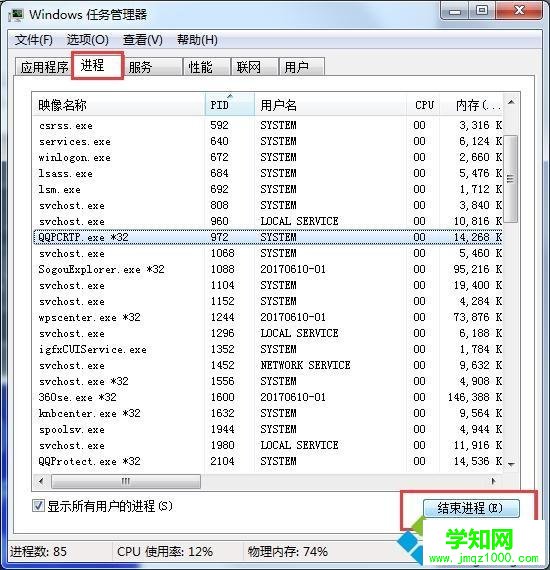Select svchost.exe with PID 1452
This screenshot has height=570, width=550.
point(268,365)
